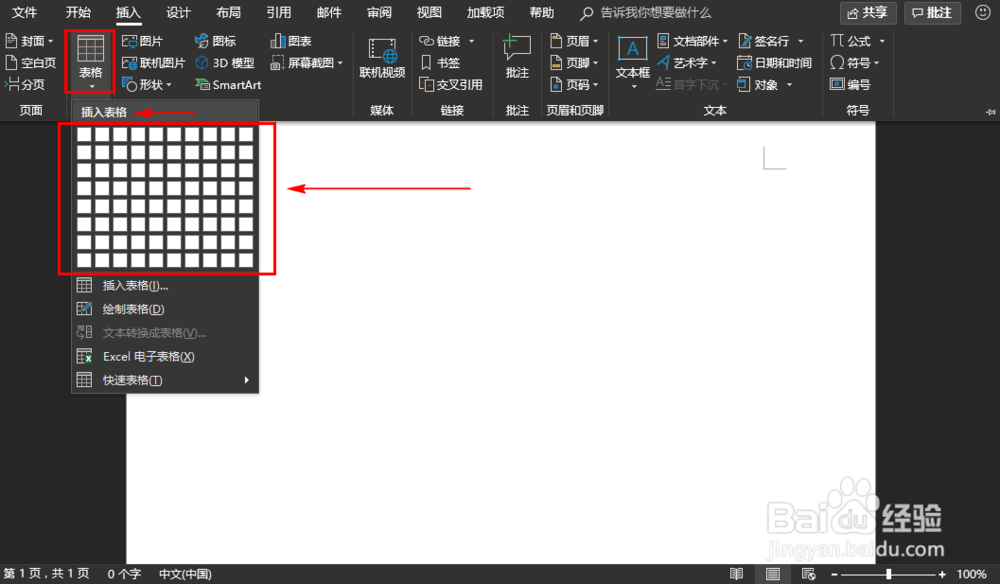Viewport: 1000px width, 584px height.
Task: Insert a 分页 page break
Action: click(25, 84)
